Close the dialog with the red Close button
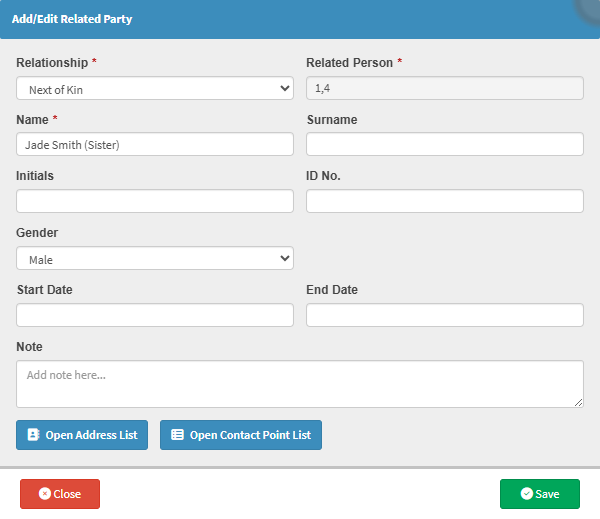This screenshot has height=519, width=600. pyautogui.click(x=60, y=494)
